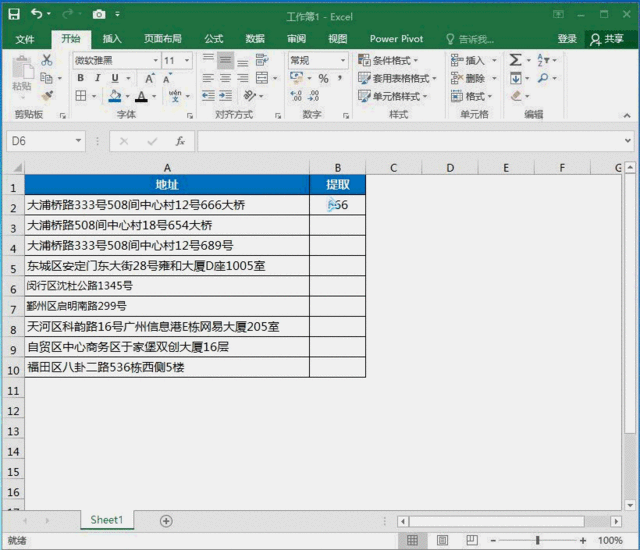This screenshot has width=640, height=550.
Task: Switch to the 数据 Data tab
Action: 255,39
